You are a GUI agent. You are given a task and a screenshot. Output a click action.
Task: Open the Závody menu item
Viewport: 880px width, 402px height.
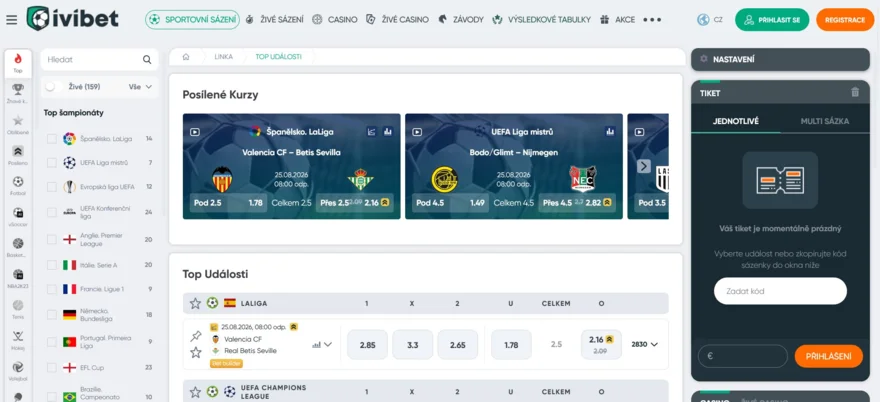pos(460,20)
